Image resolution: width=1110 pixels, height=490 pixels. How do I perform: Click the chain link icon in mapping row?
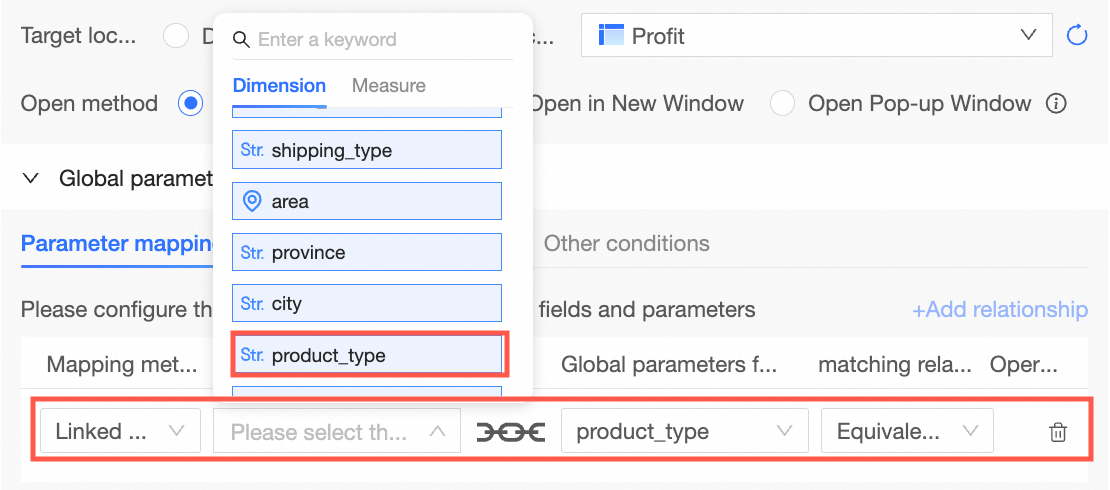(510, 432)
